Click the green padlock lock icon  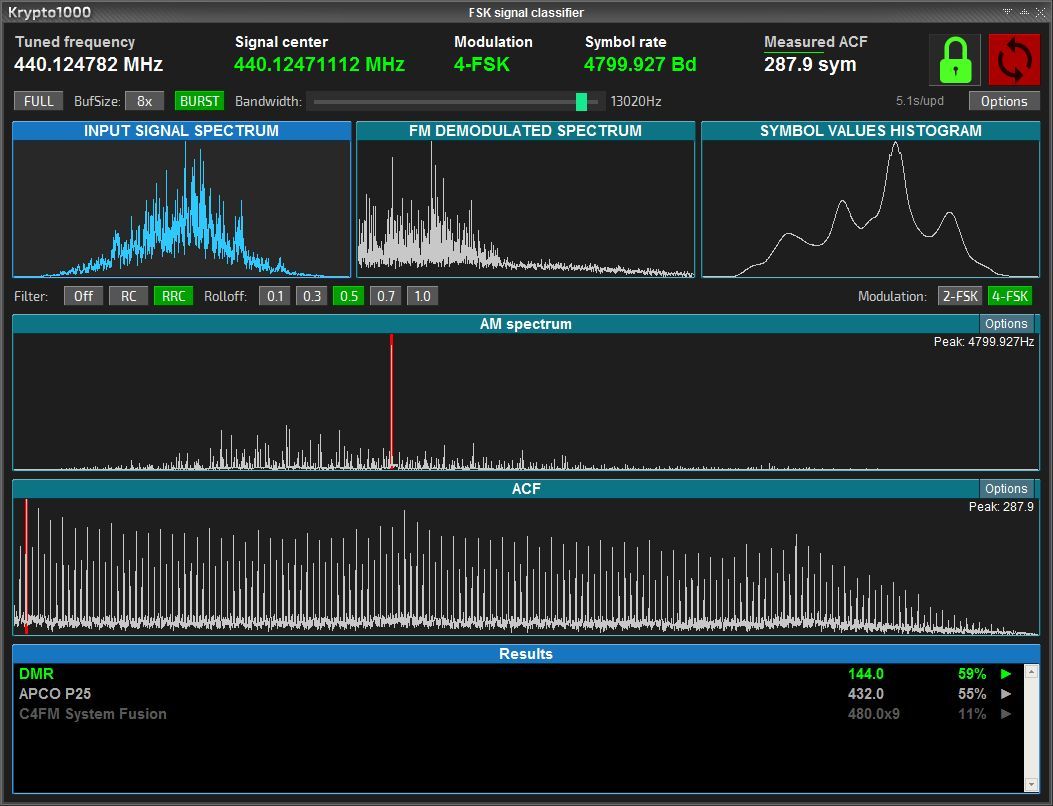954,60
